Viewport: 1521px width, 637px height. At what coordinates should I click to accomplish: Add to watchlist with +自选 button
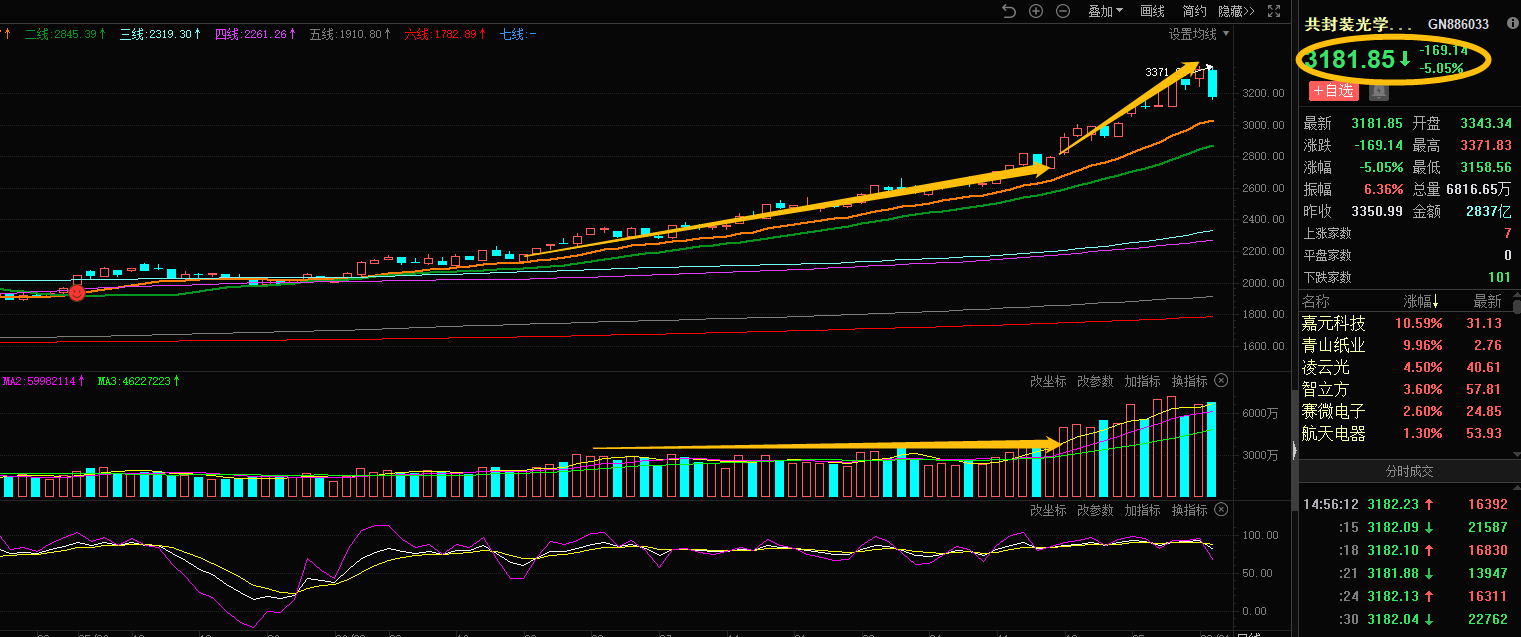click(x=1333, y=91)
